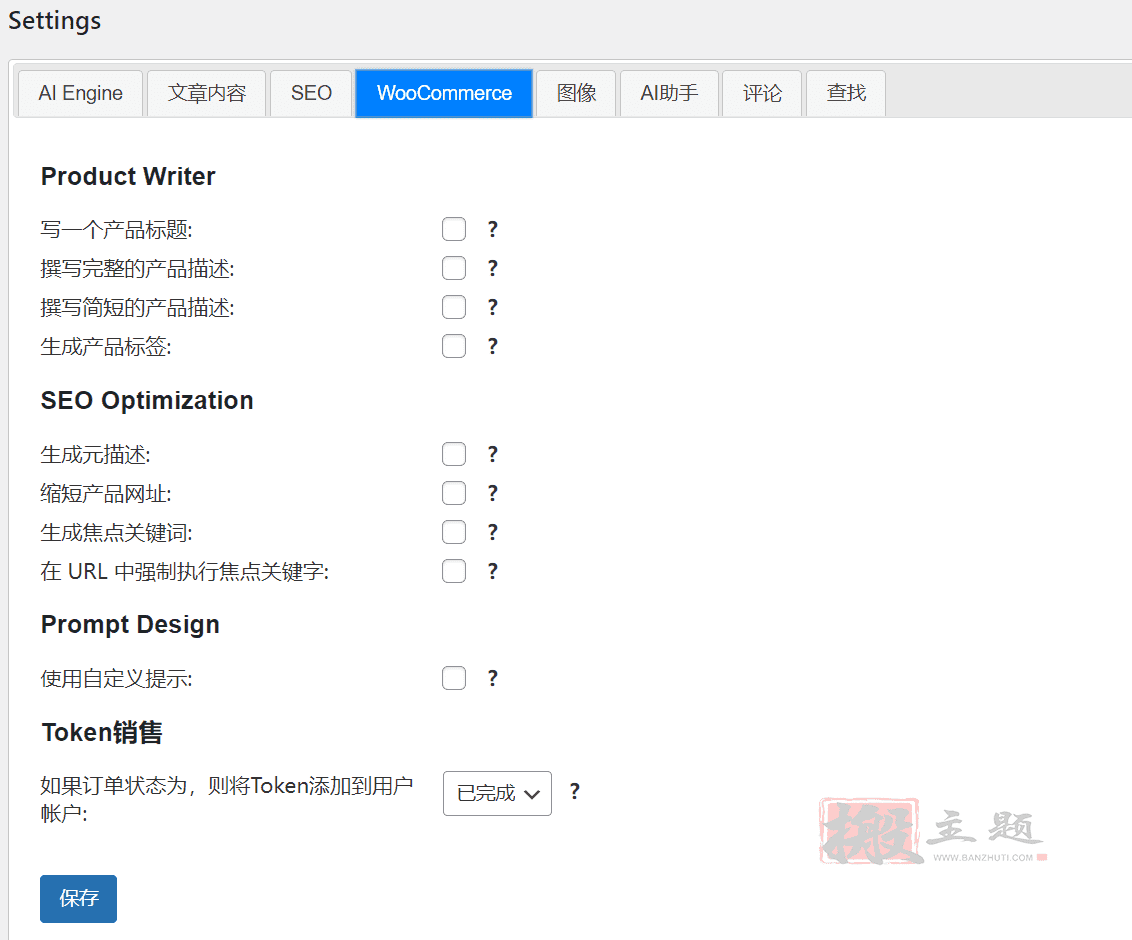Click the Settings page title
This screenshot has height=940, width=1132.
(x=55, y=21)
